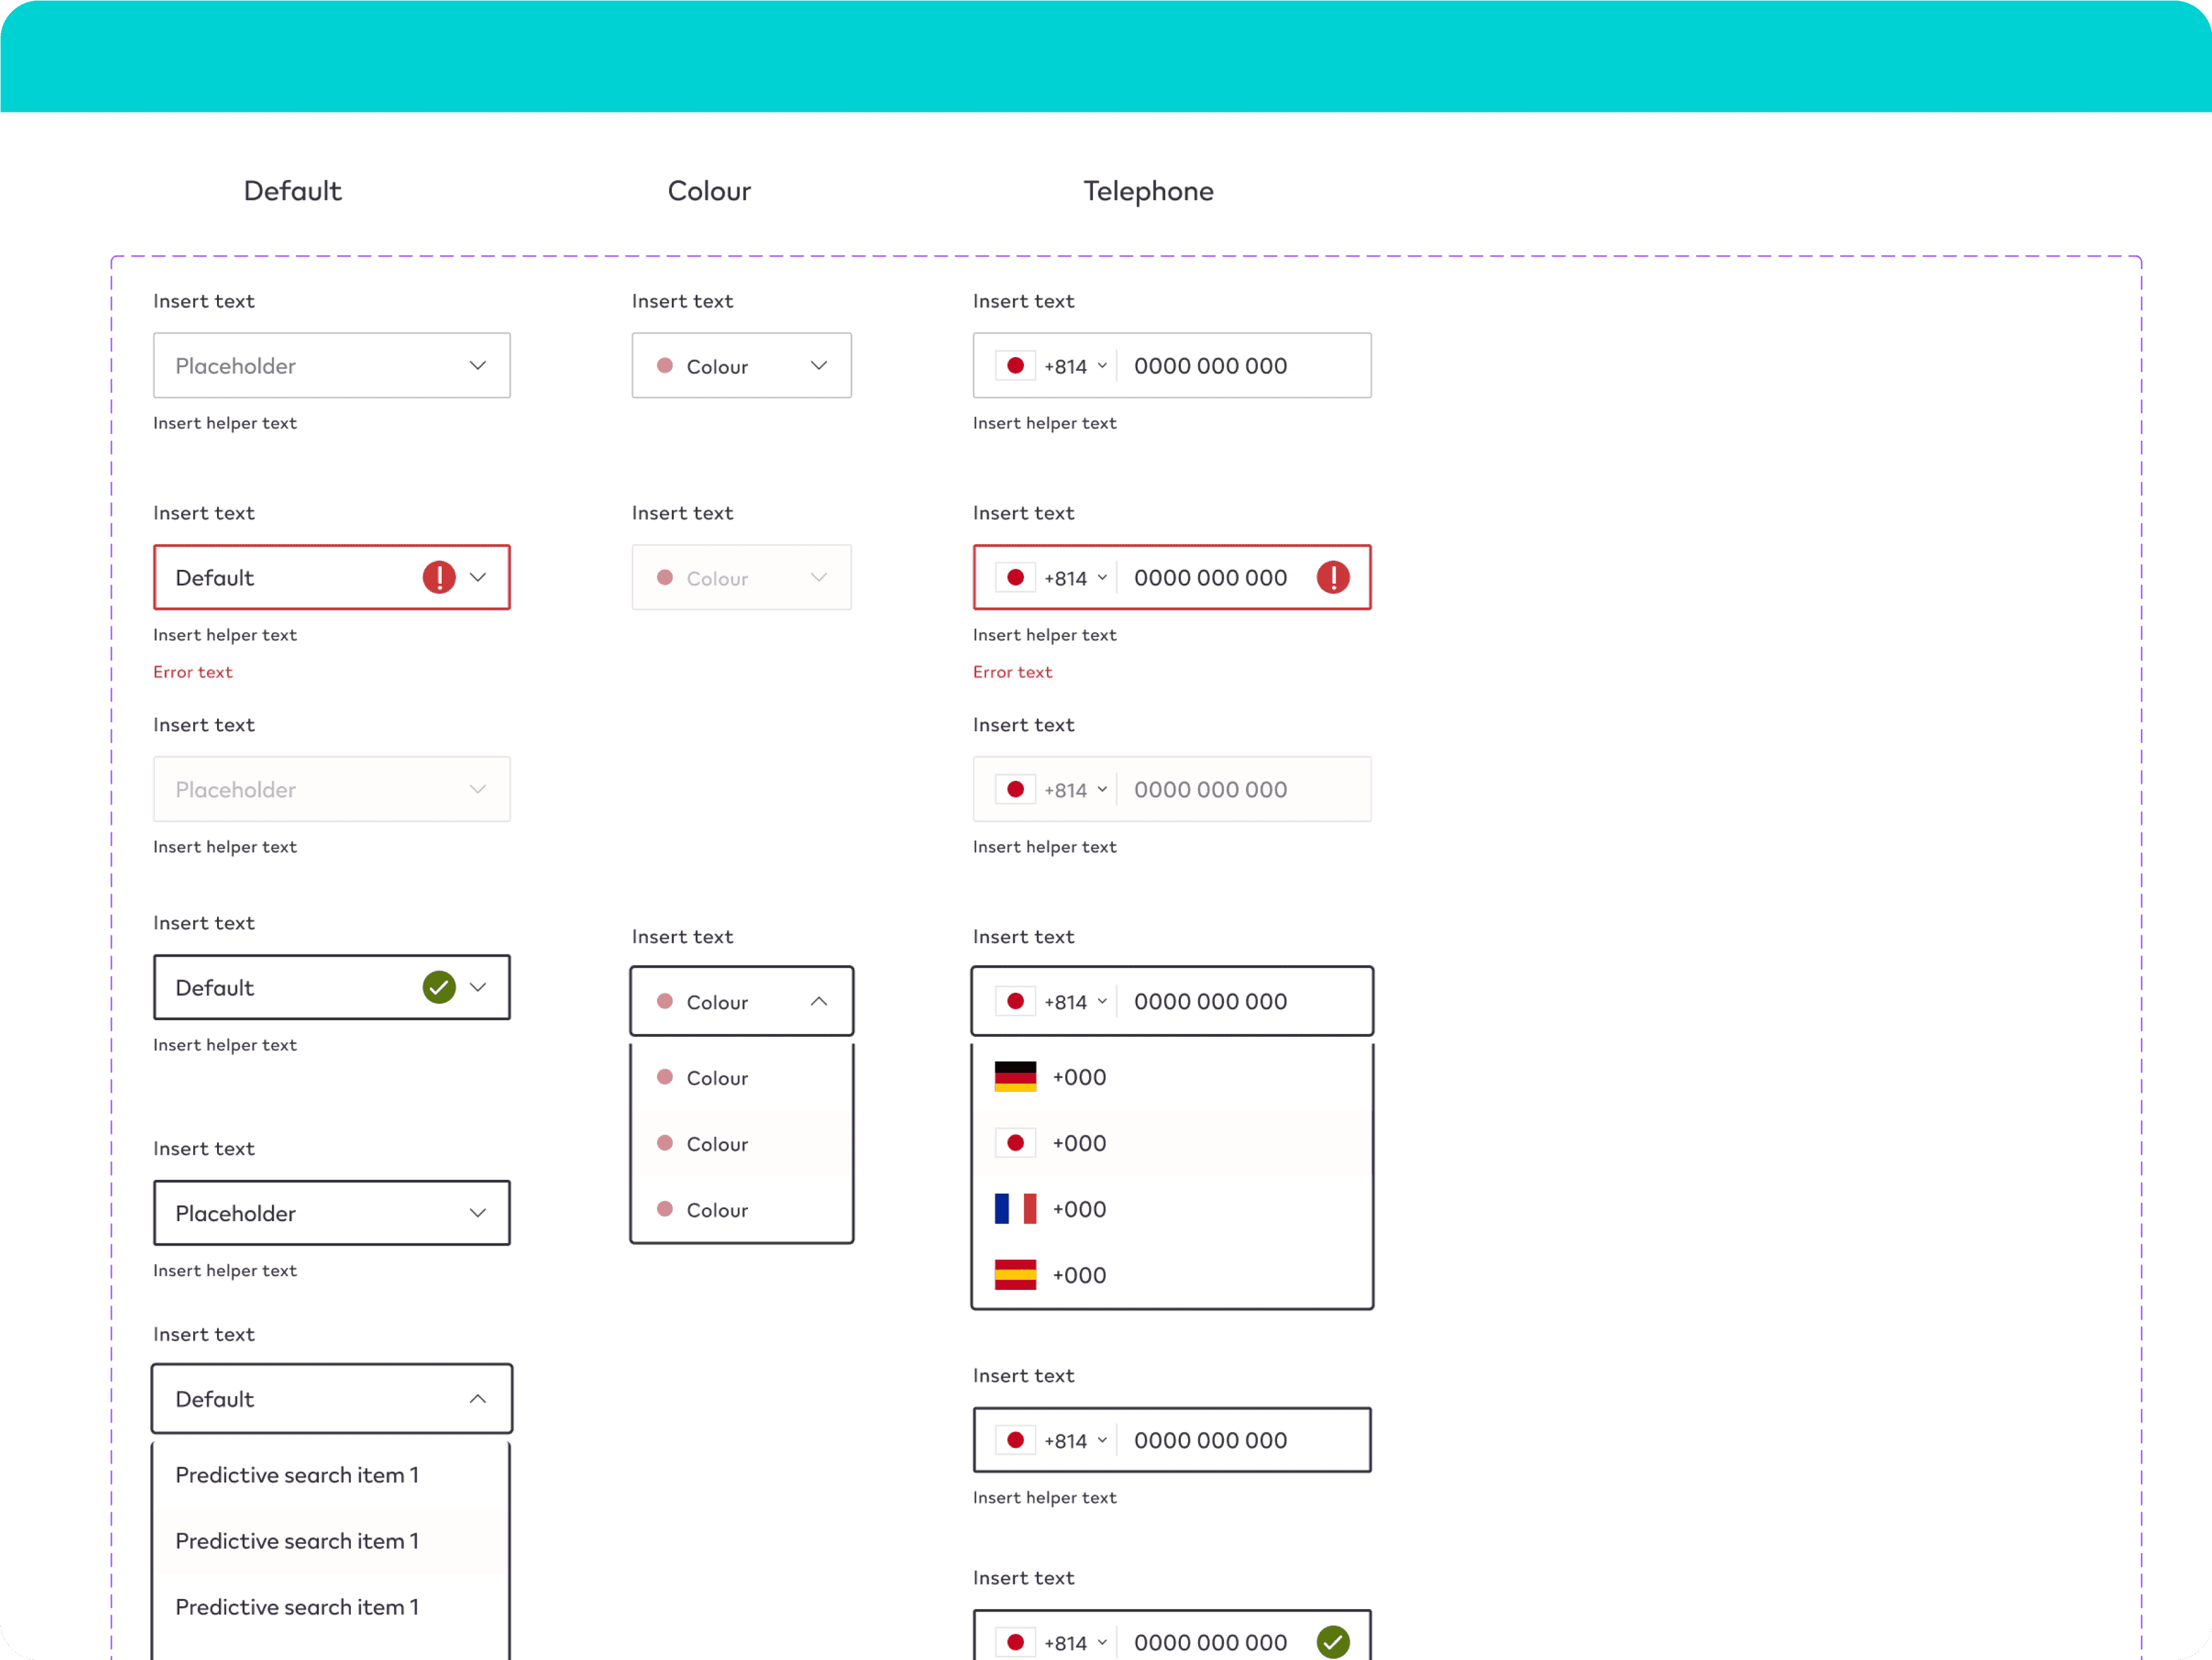The width and height of the screenshot is (2212, 1660).
Task: Click the number input in the error telephone field
Action: click(1210, 578)
